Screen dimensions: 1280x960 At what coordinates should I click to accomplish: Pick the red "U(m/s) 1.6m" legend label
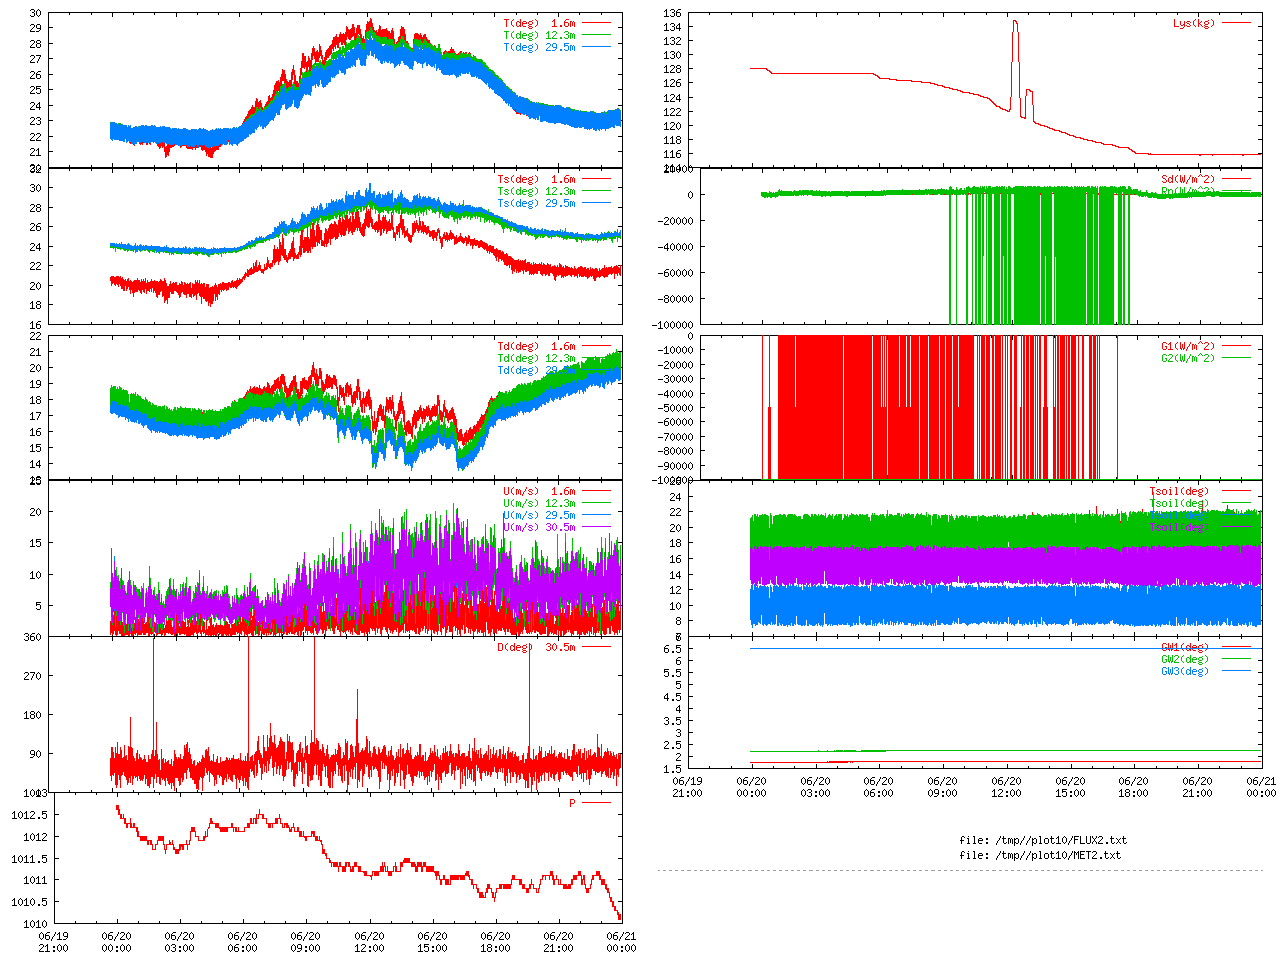tap(540, 491)
